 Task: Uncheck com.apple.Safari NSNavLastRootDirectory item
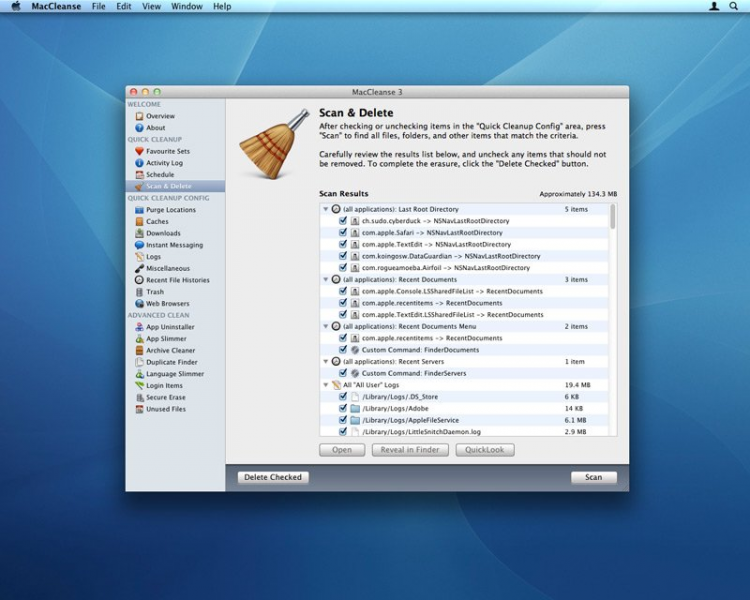point(342,233)
